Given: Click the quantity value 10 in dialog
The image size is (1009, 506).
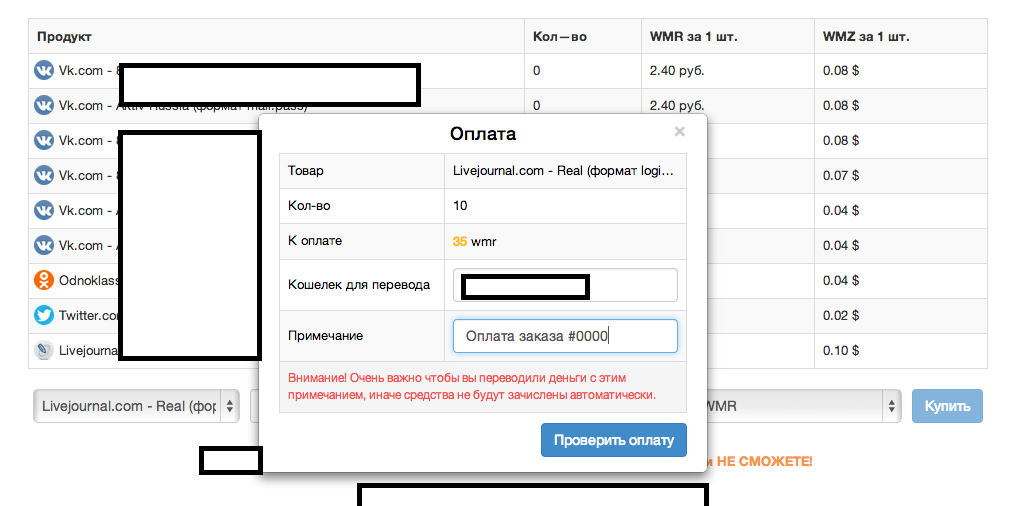Looking at the screenshot, I should pos(460,205).
